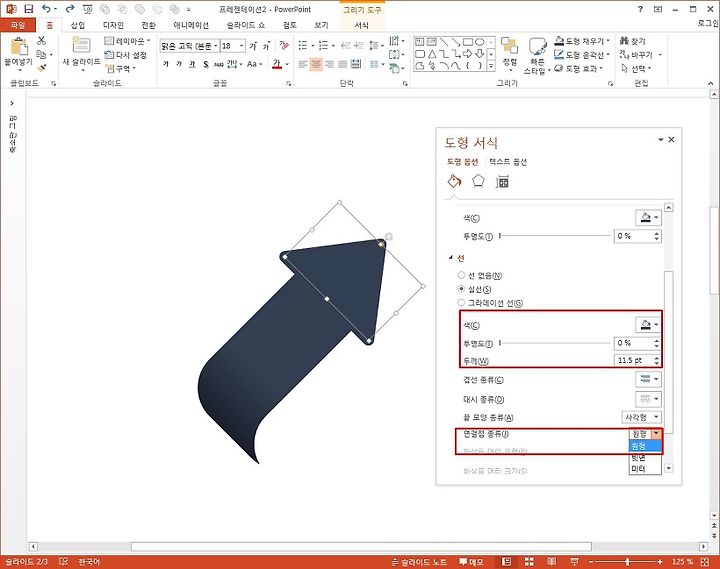Click the center align paragraph icon
The height and width of the screenshot is (569, 720).
[x=316, y=64]
